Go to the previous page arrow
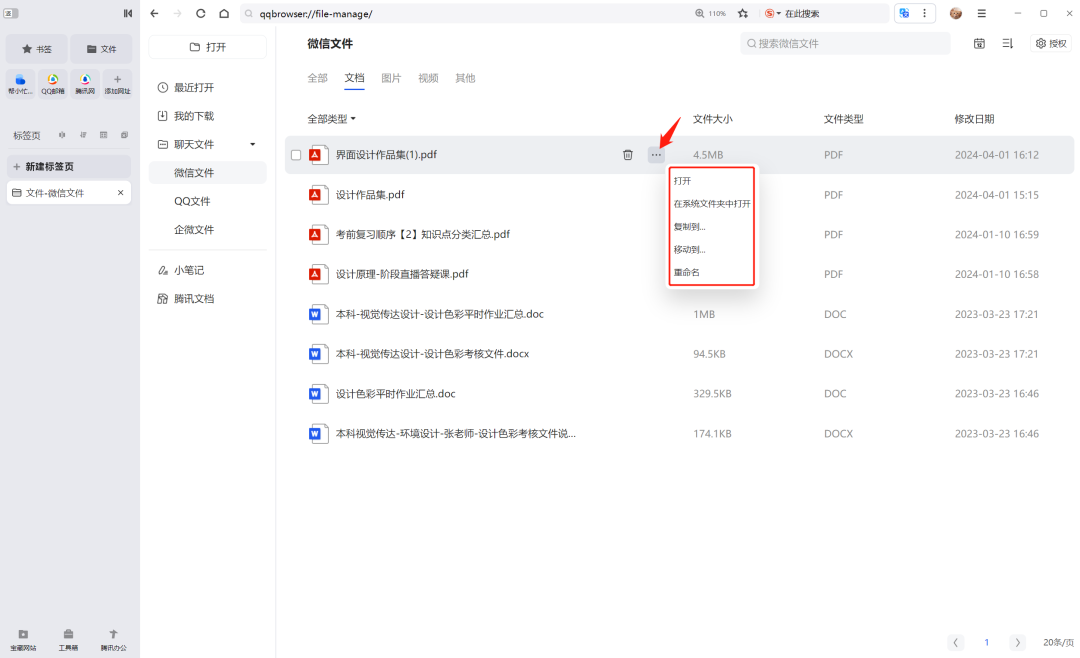The width and height of the screenshot is (1080, 658). [x=955, y=642]
